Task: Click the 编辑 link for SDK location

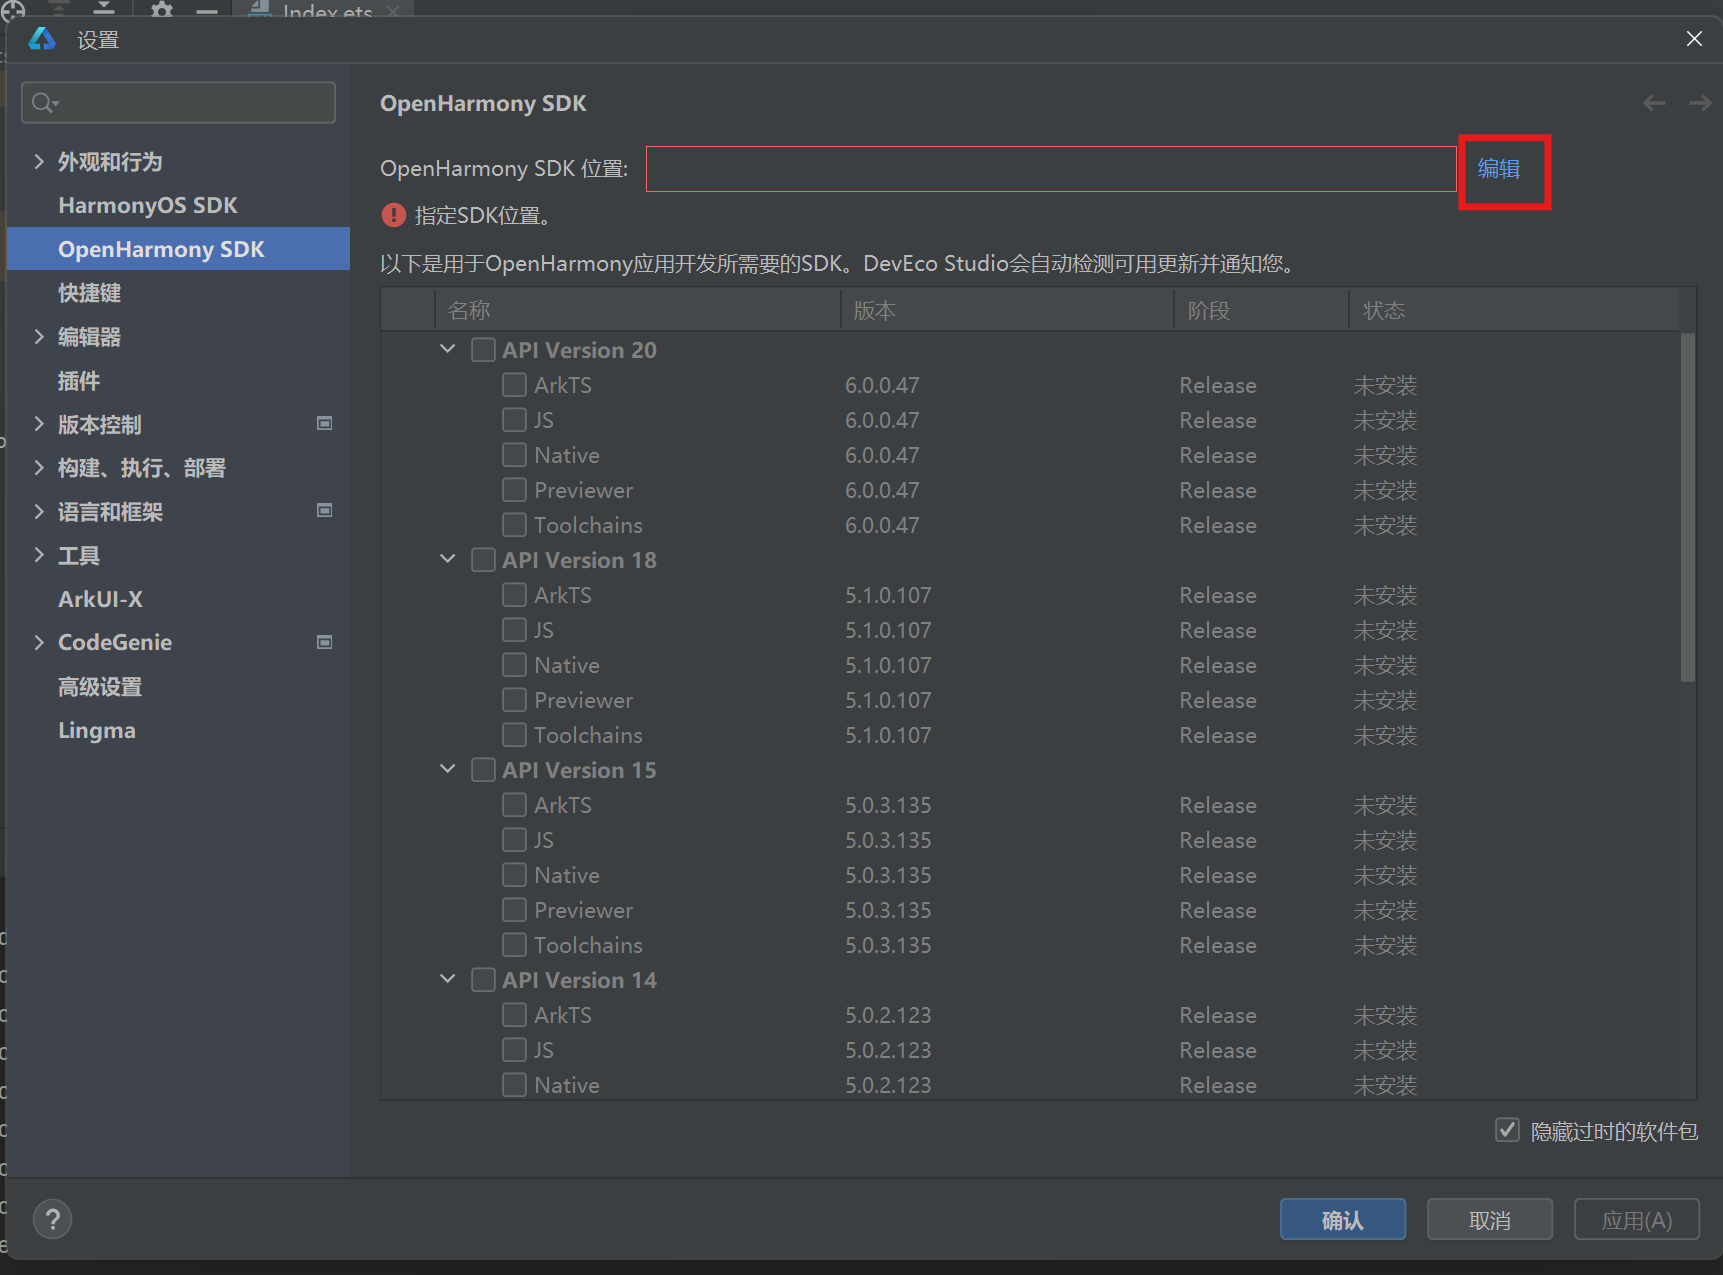Action: coord(1498,169)
